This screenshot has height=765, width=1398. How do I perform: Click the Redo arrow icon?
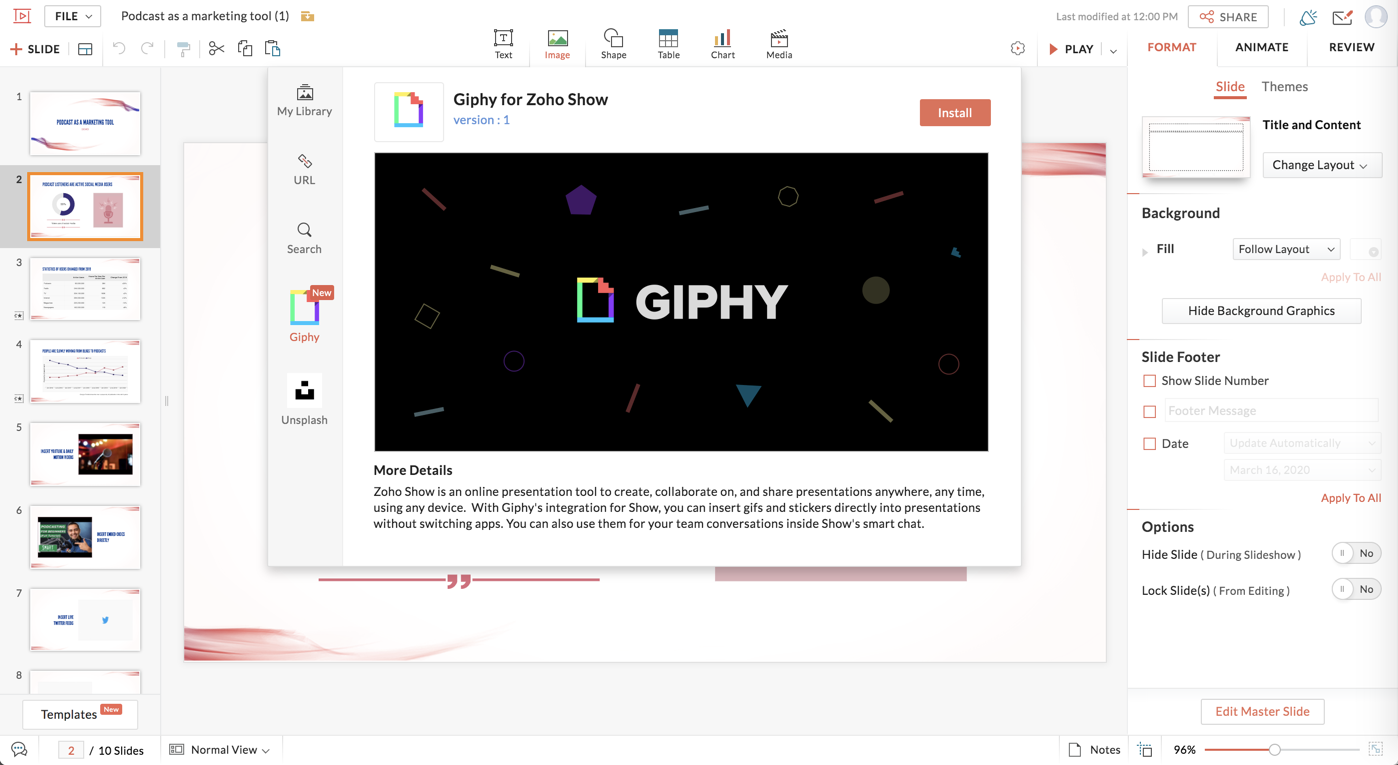point(147,49)
